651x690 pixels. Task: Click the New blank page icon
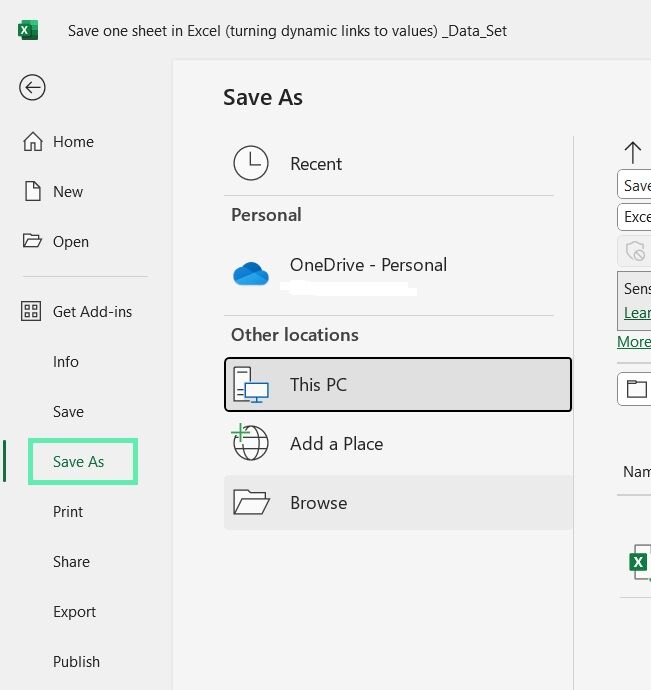[x=33, y=191]
